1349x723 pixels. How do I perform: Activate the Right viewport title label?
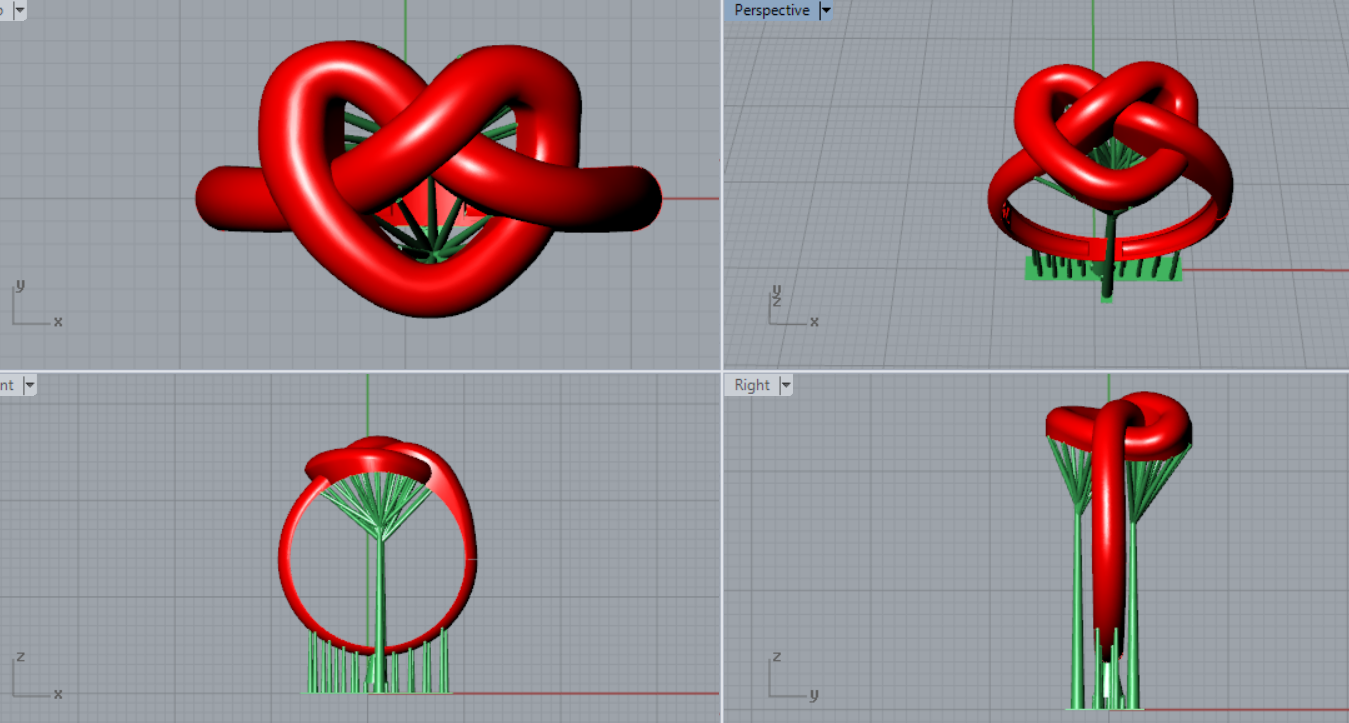[752, 385]
